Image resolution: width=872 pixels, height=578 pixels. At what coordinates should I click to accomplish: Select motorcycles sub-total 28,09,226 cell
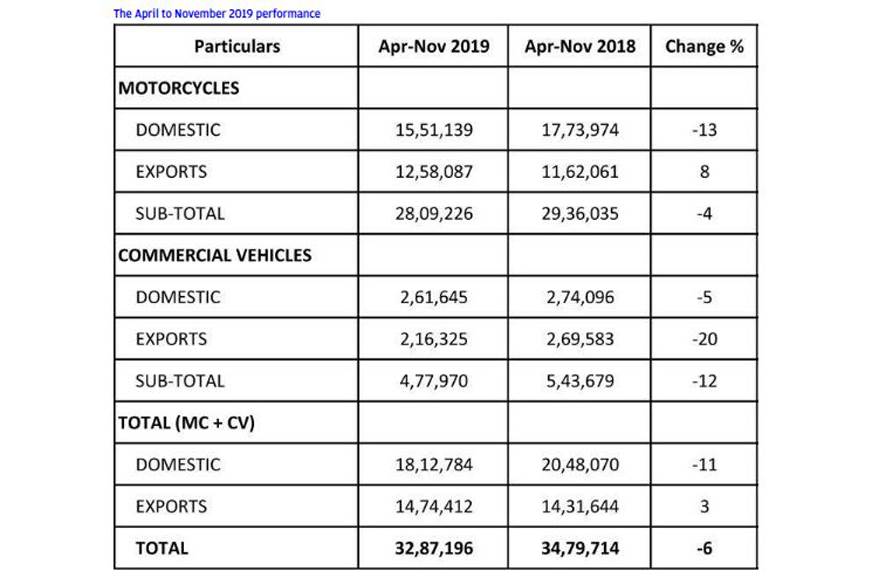[x=434, y=214]
